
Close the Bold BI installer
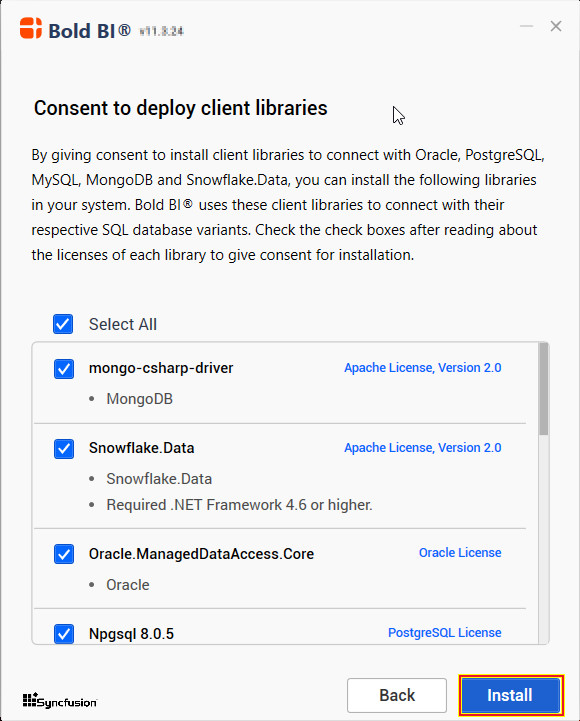point(556,26)
